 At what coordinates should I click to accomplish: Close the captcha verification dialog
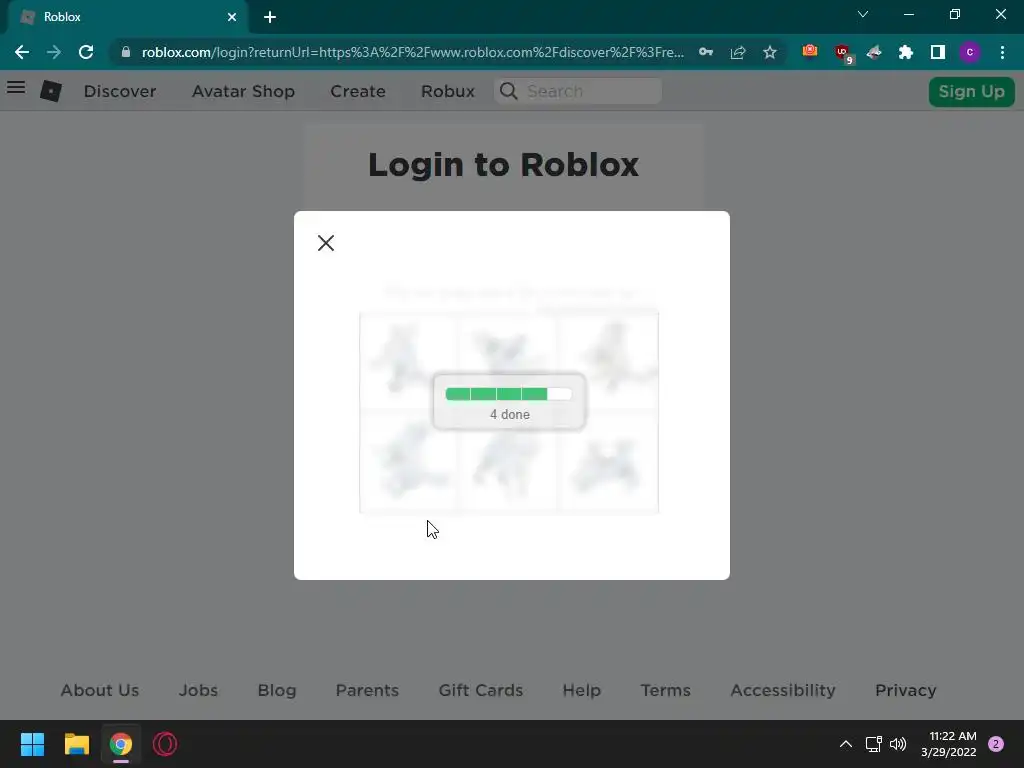point(325,243)
